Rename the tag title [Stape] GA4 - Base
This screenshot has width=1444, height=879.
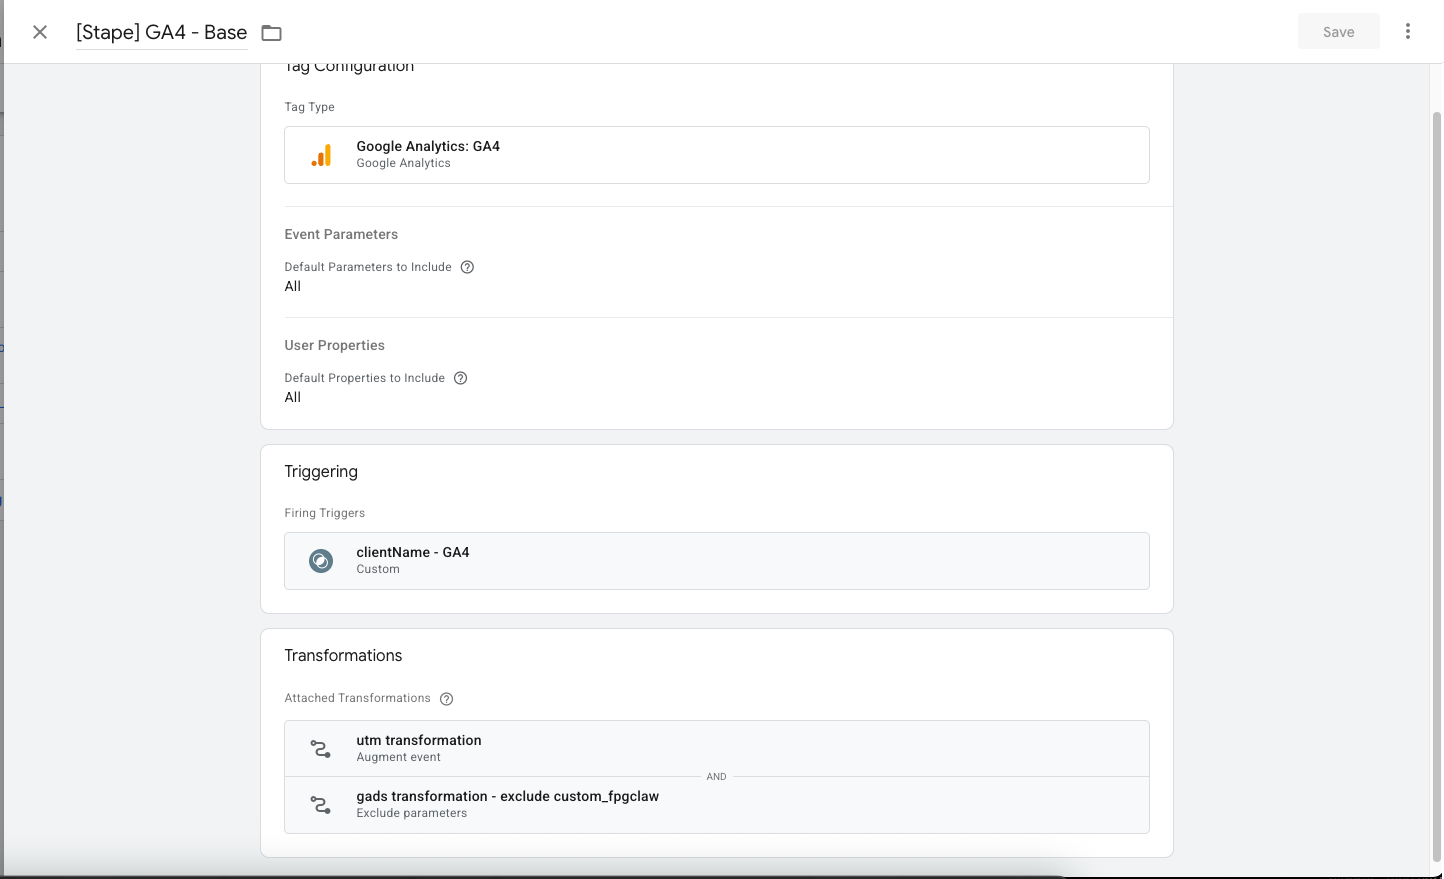(x=162, y=32)
